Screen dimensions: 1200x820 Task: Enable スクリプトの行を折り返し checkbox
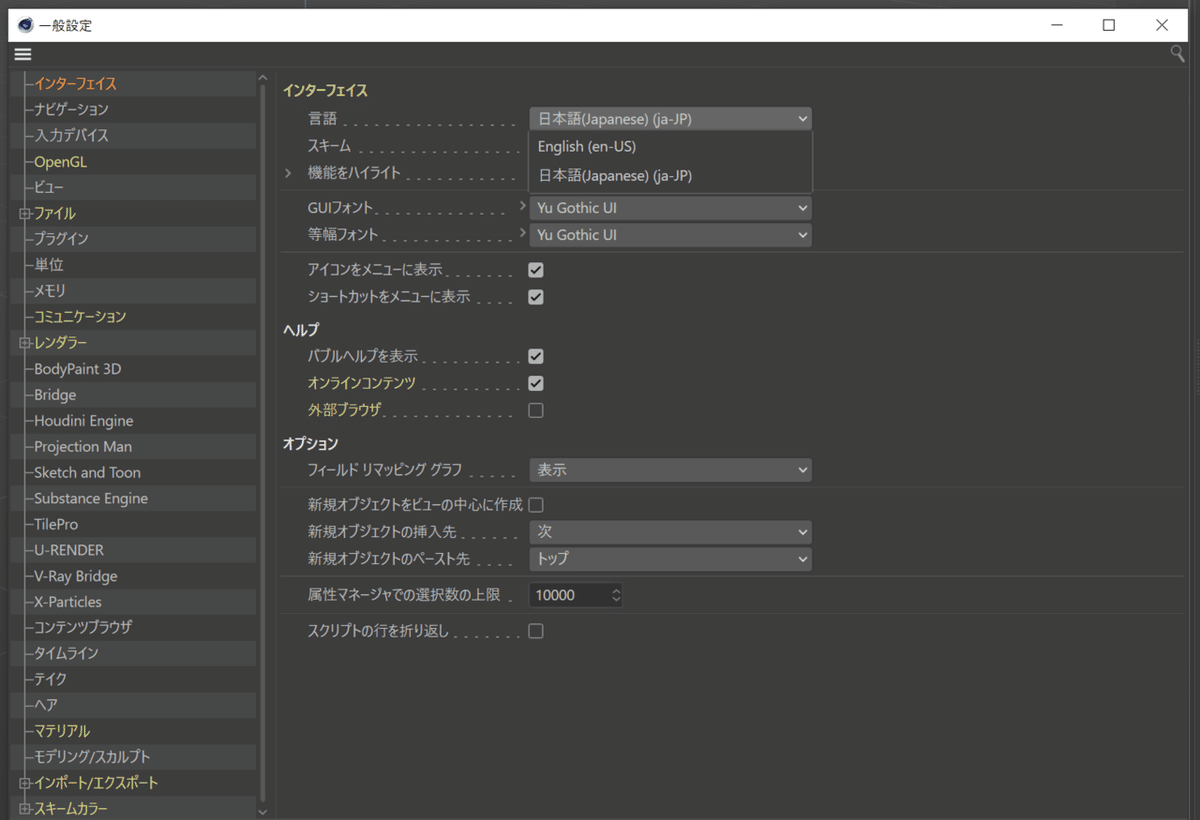point(536,631)
